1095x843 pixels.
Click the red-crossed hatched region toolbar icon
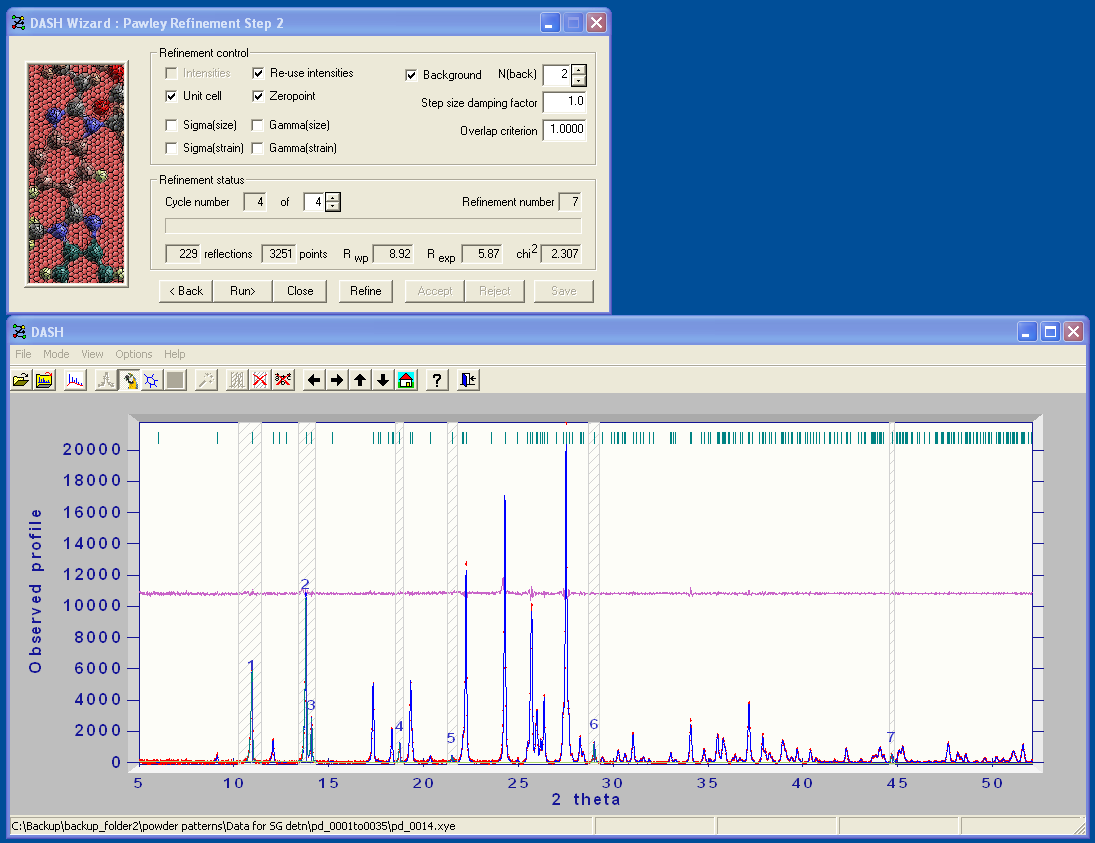tap(260, 380)
